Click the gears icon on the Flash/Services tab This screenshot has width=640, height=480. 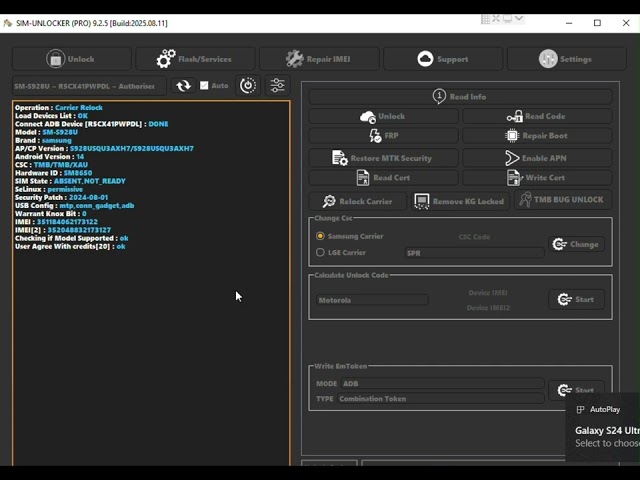point(166,59)
